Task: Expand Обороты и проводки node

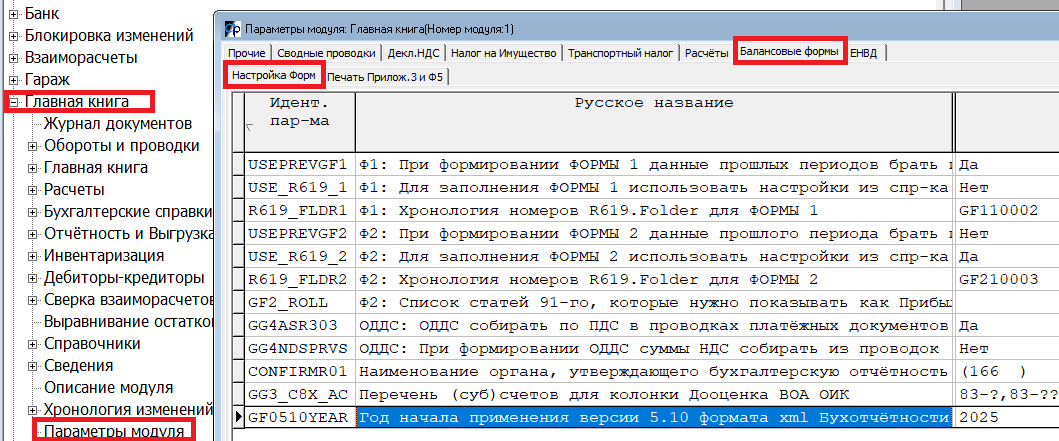Action: click(x=34, y=145)
